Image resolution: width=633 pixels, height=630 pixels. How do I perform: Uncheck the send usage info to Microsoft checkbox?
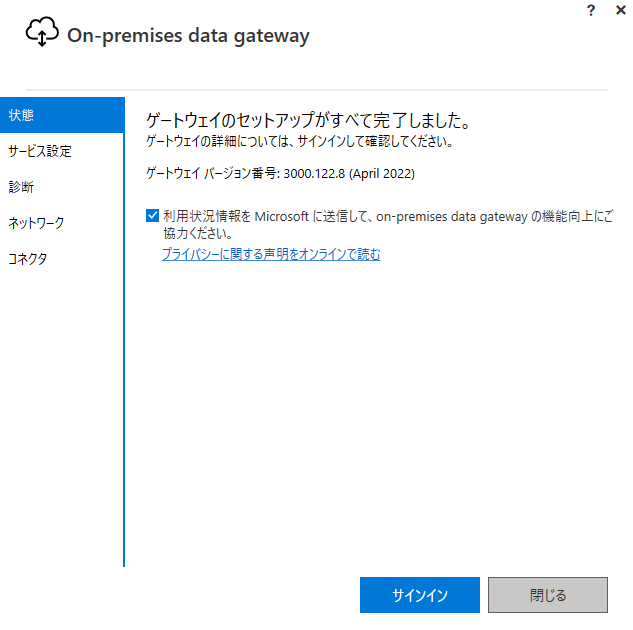click(x=152, y=216)
